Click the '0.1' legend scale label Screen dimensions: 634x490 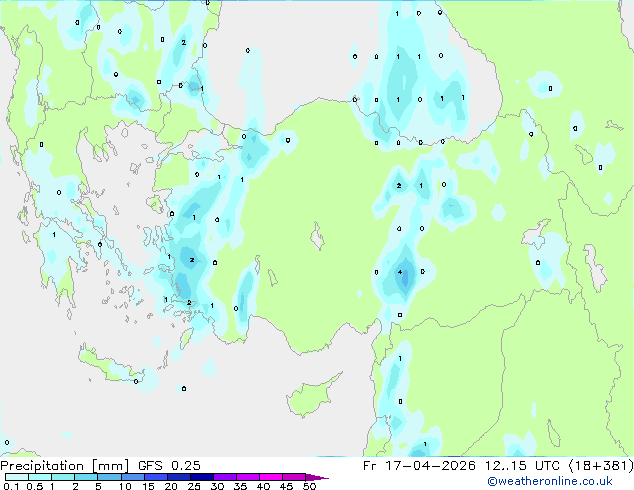coord(11,486)
